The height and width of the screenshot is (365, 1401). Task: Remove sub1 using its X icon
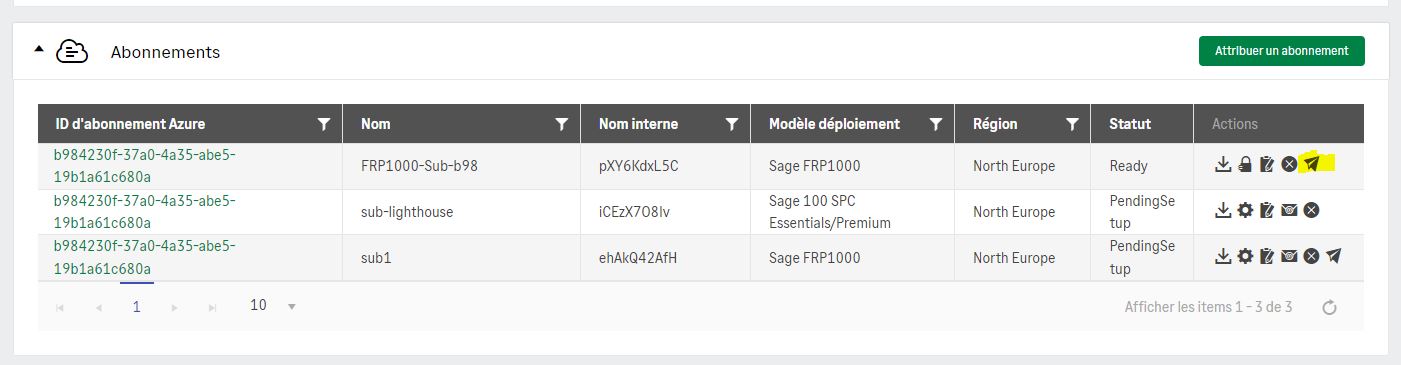tap(1311, 256)
